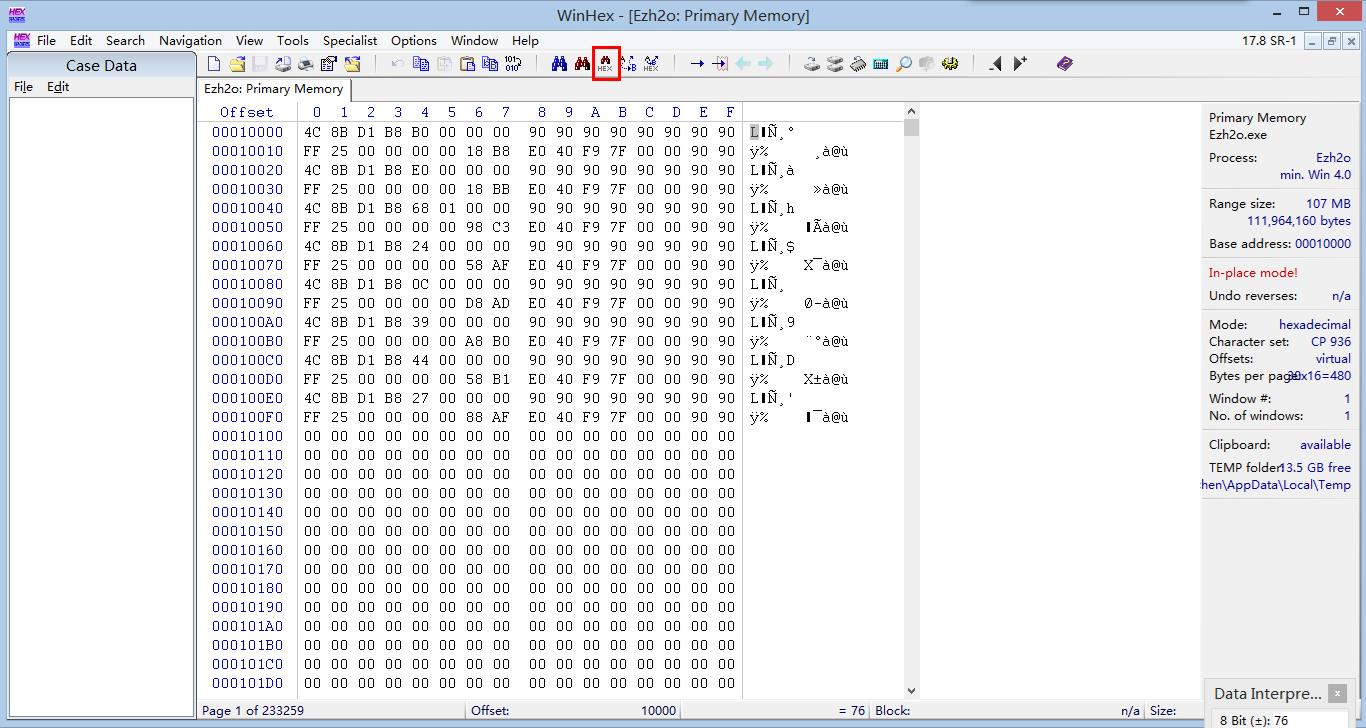This screenshot has width=1366, height=728.
Task: Click the Find Hex Values binoculars icon
Action: coord(605,64)
